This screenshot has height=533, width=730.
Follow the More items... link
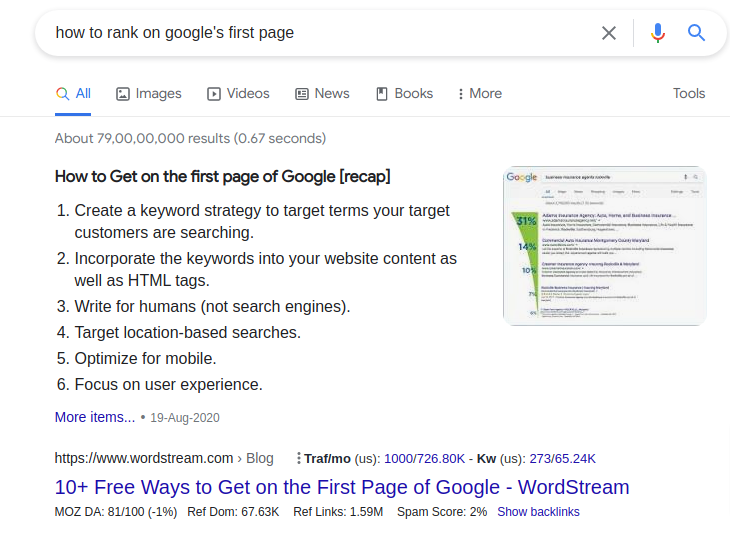point(95,417)
